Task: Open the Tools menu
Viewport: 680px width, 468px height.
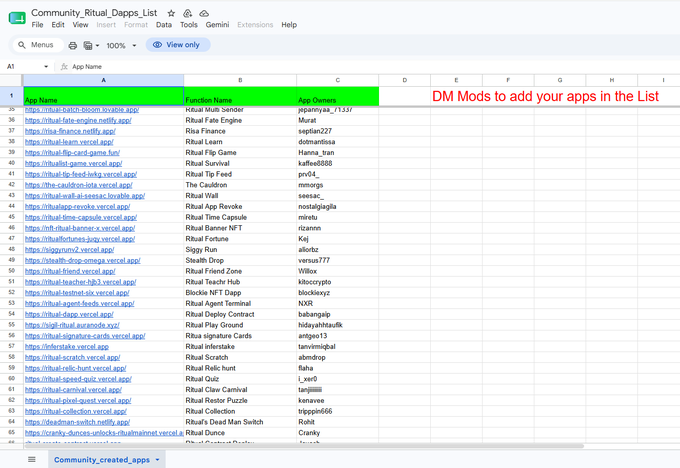Action: click(x=189, y=25)
